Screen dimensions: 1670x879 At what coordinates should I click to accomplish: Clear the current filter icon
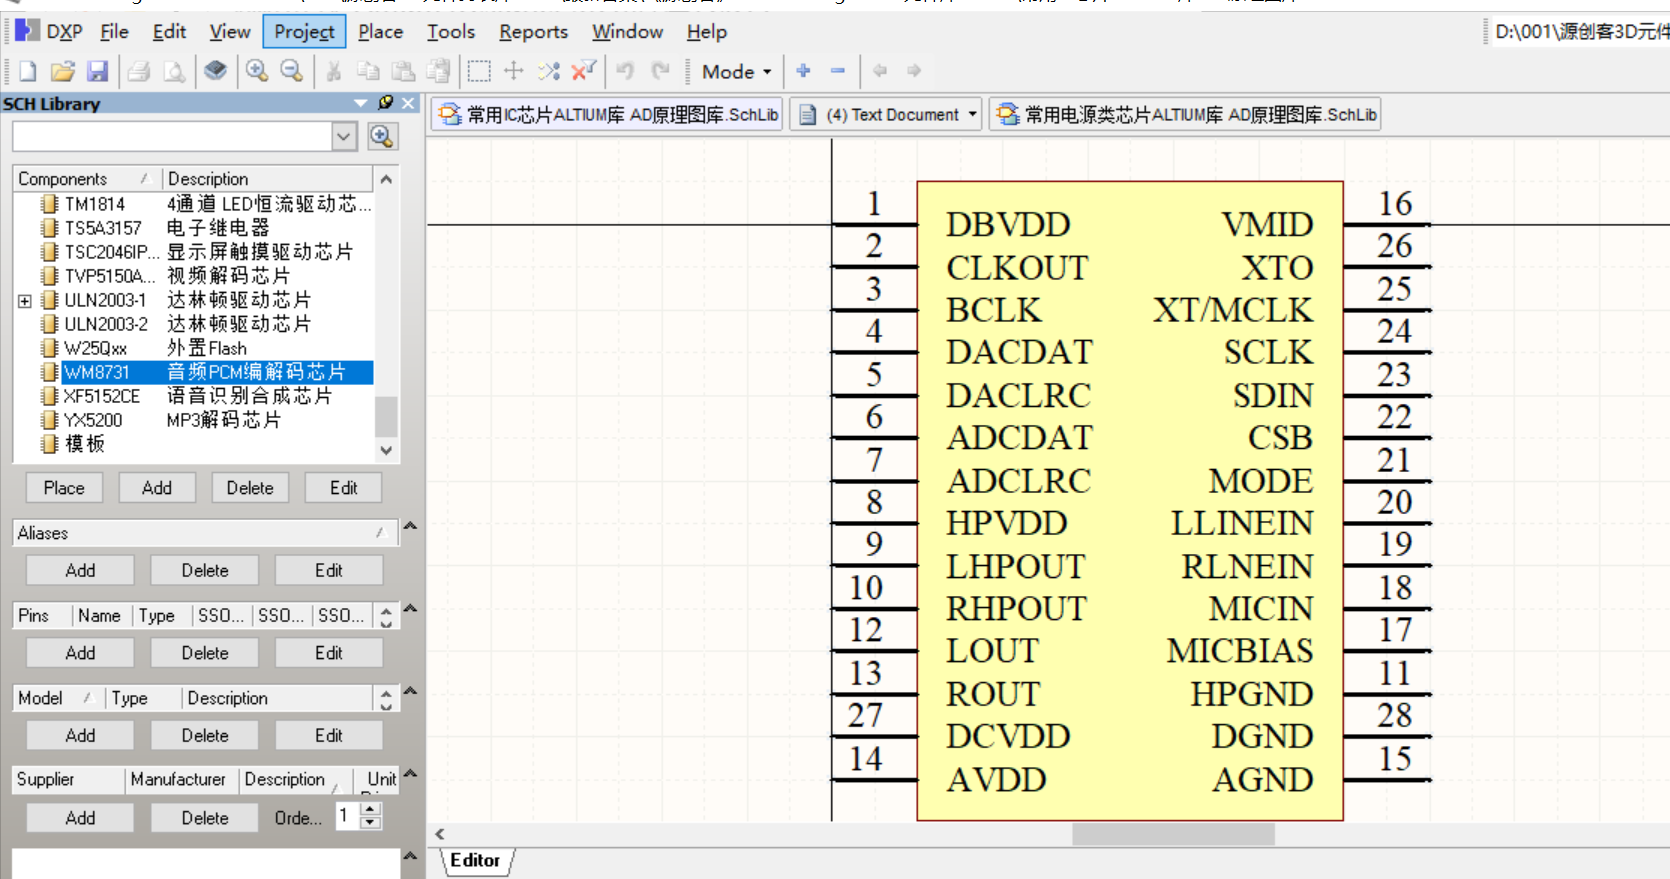(x=583, y=71)
